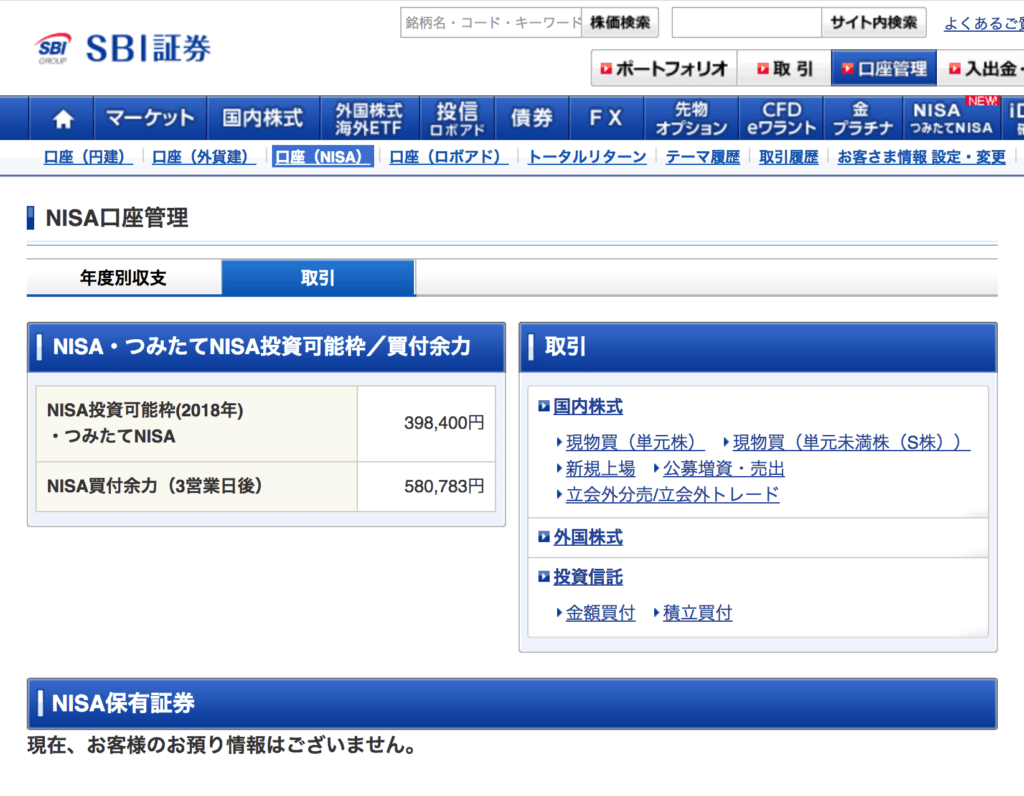Click the 580,783円 NISA買付余力 value
This screenshot has width=1024, height=796.
pyautogui.click(x=444, y=486)
